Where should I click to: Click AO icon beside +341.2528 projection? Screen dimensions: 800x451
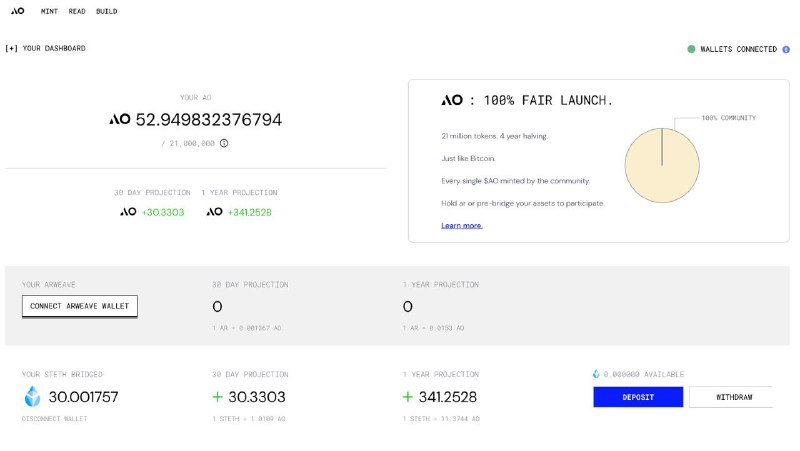214,212
